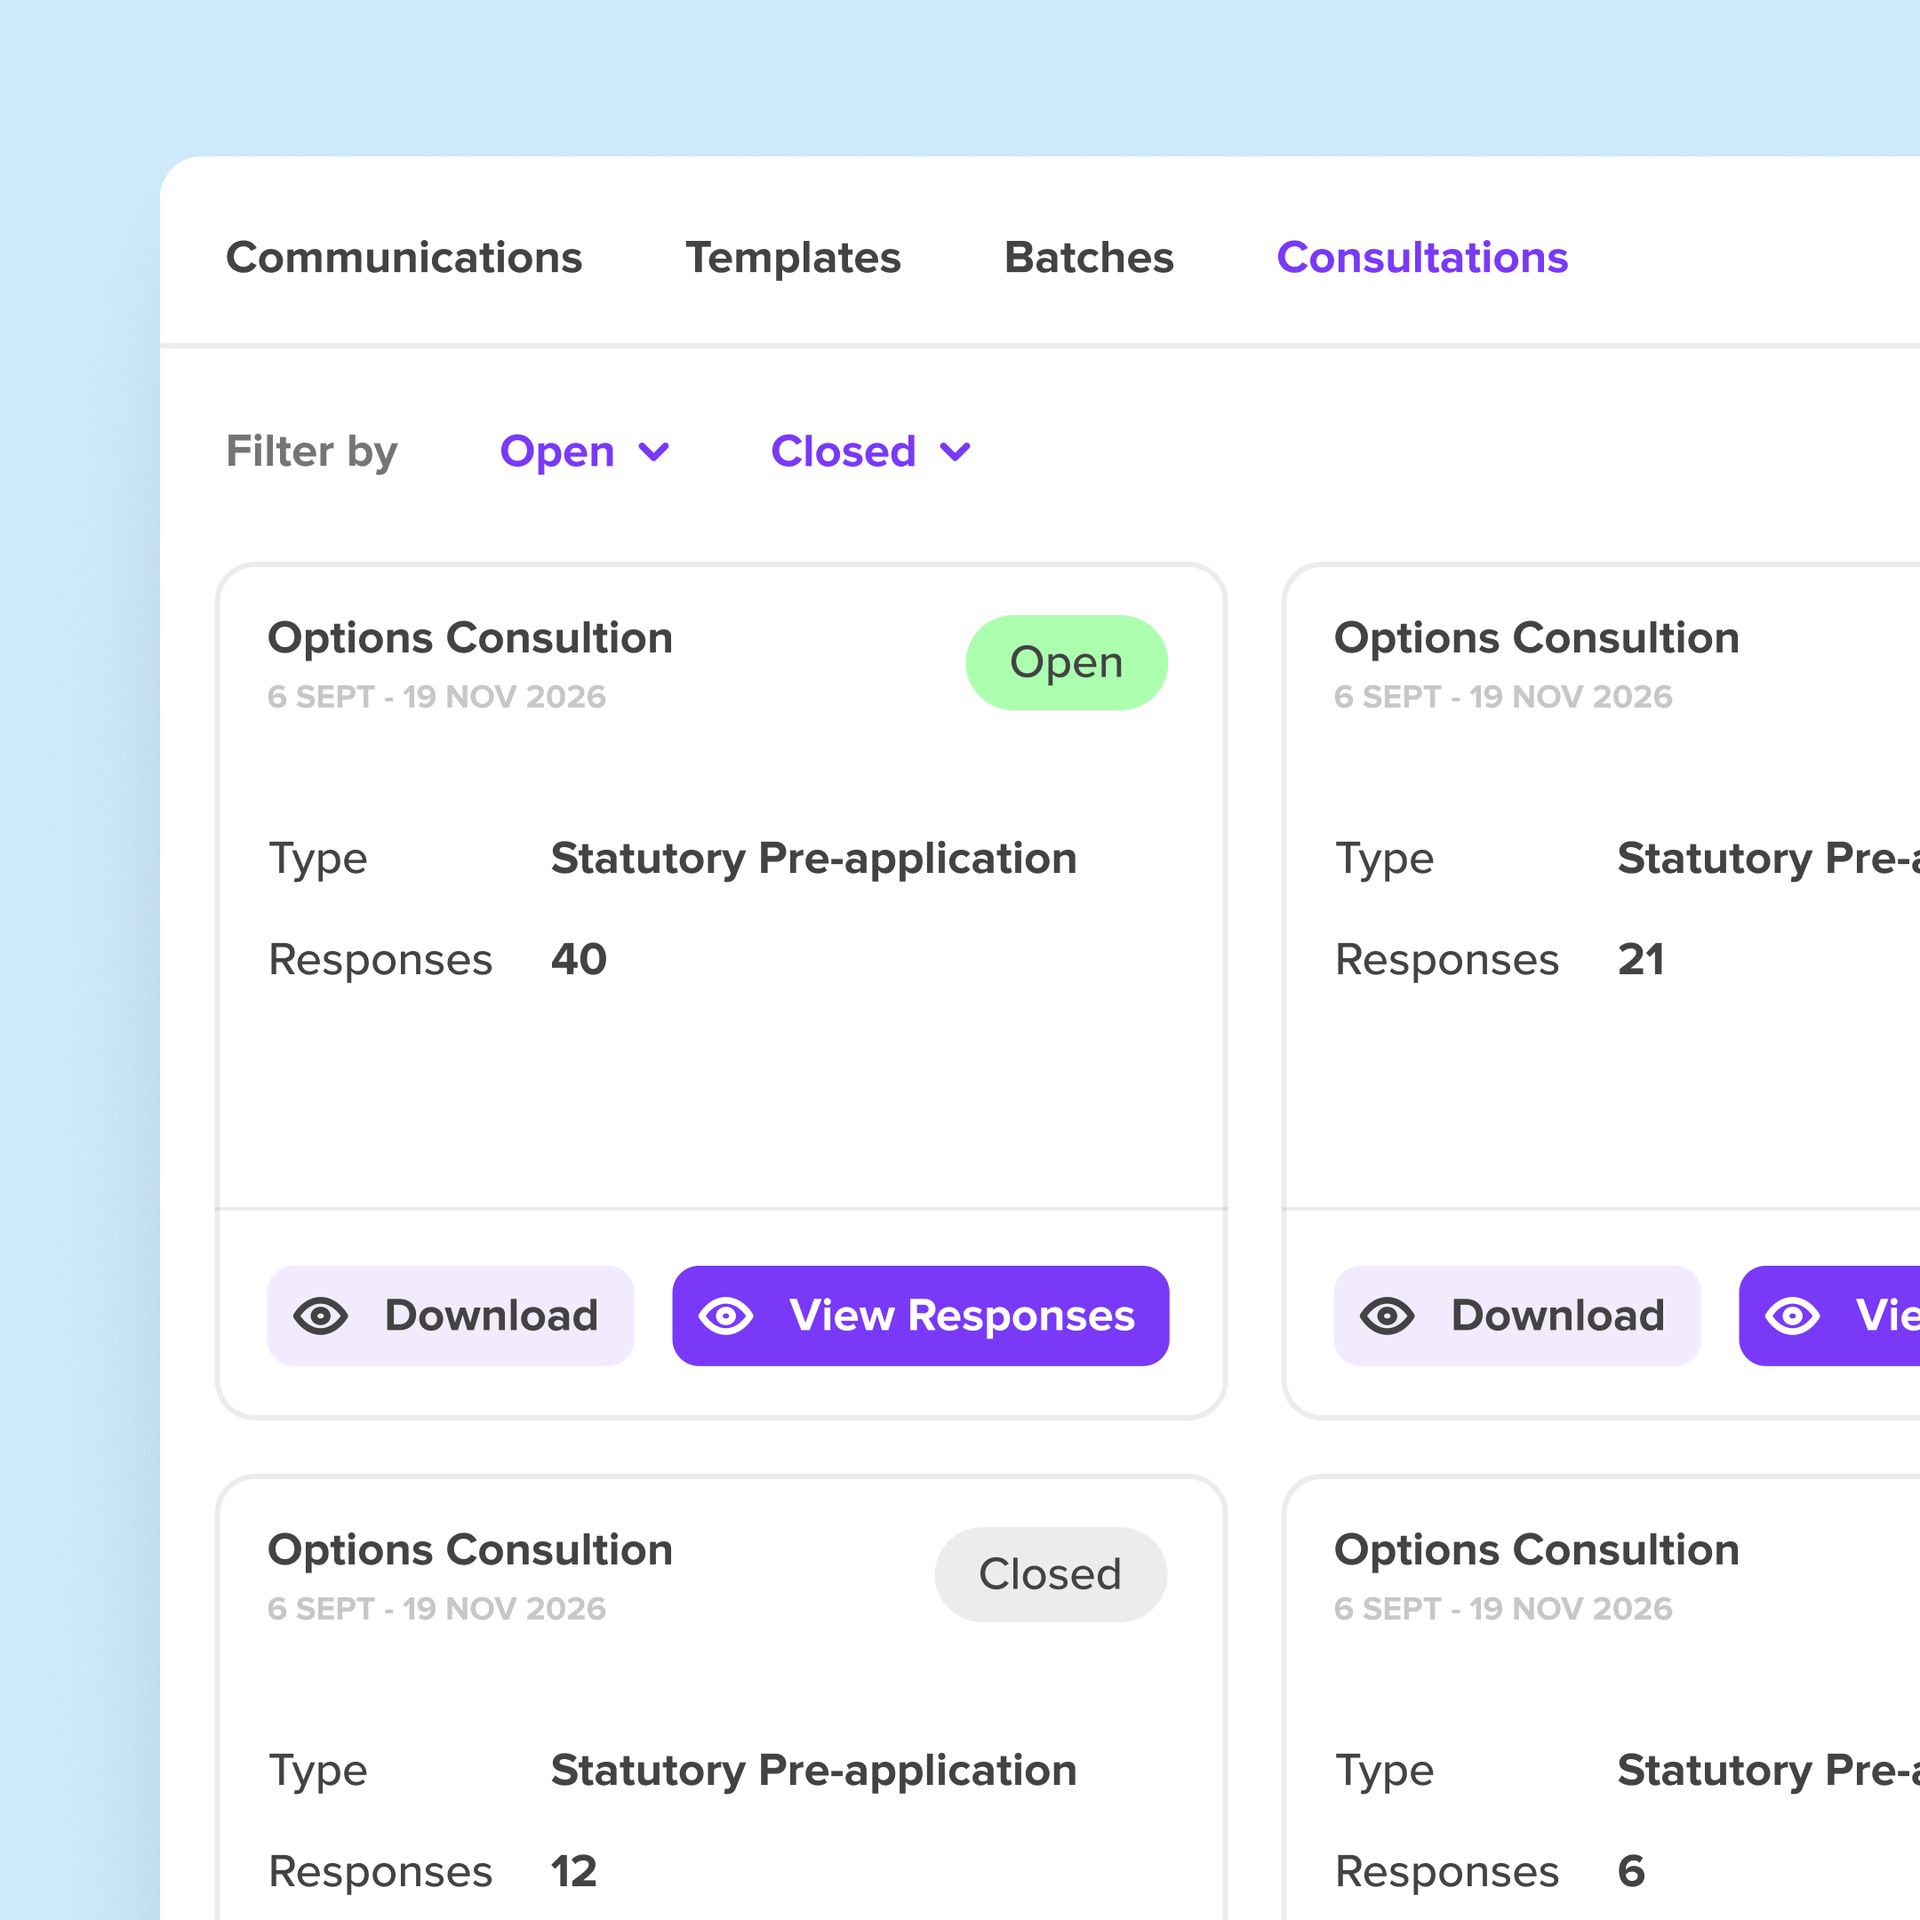
Task: Click the green Open status badge
Action: click(1066, 662)
